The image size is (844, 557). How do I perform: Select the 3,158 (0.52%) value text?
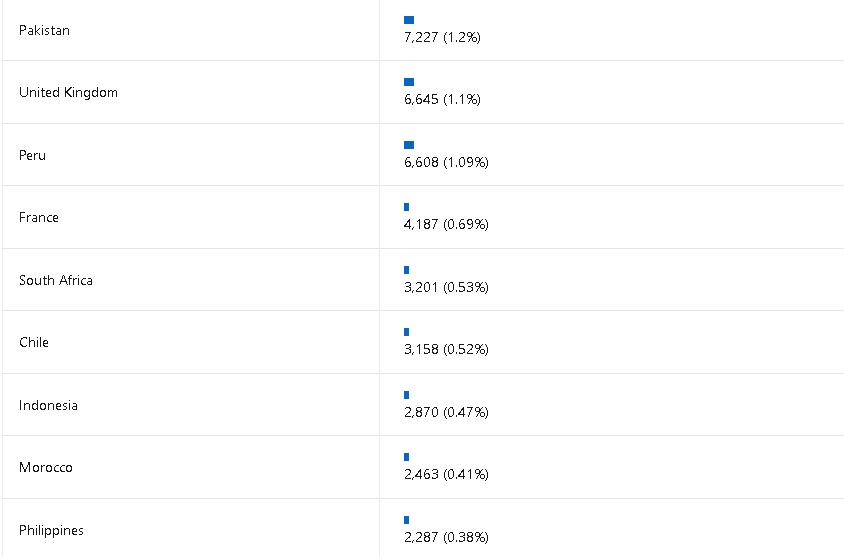[x=446, y=349]
